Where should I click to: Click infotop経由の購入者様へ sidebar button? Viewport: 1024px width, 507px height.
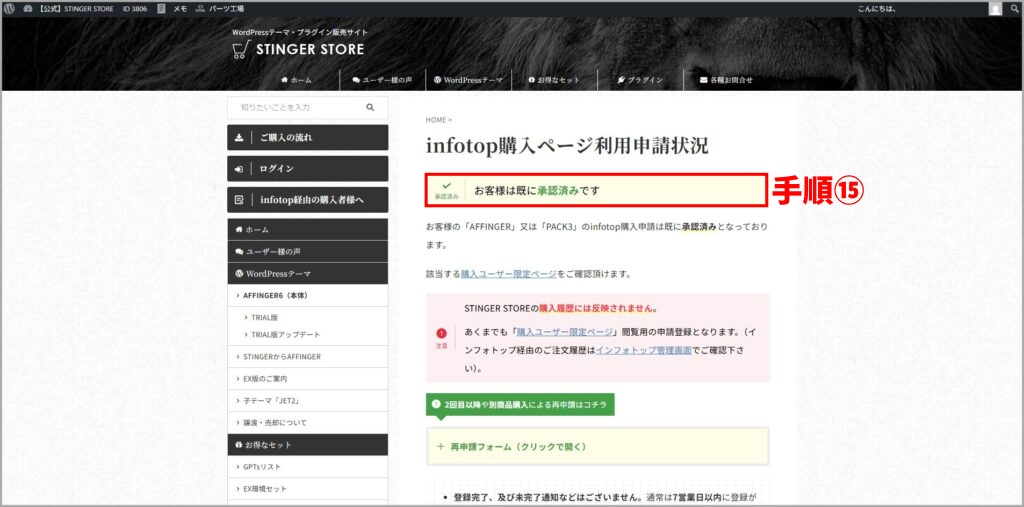coord(307,200)
